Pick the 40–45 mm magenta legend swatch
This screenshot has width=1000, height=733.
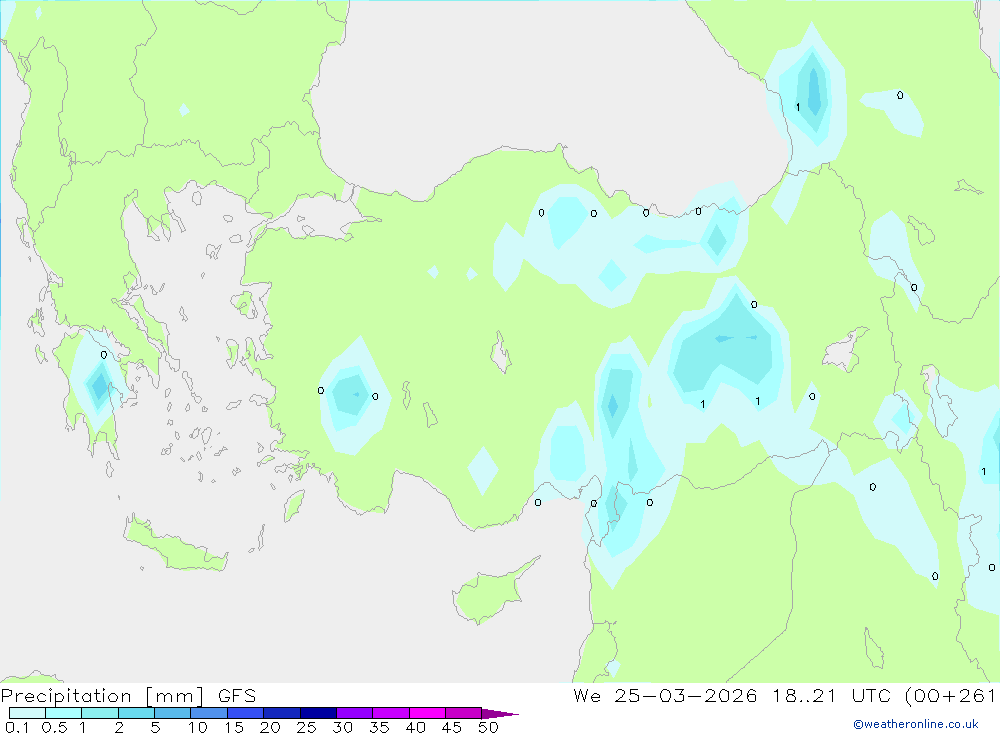pos(427,713)
